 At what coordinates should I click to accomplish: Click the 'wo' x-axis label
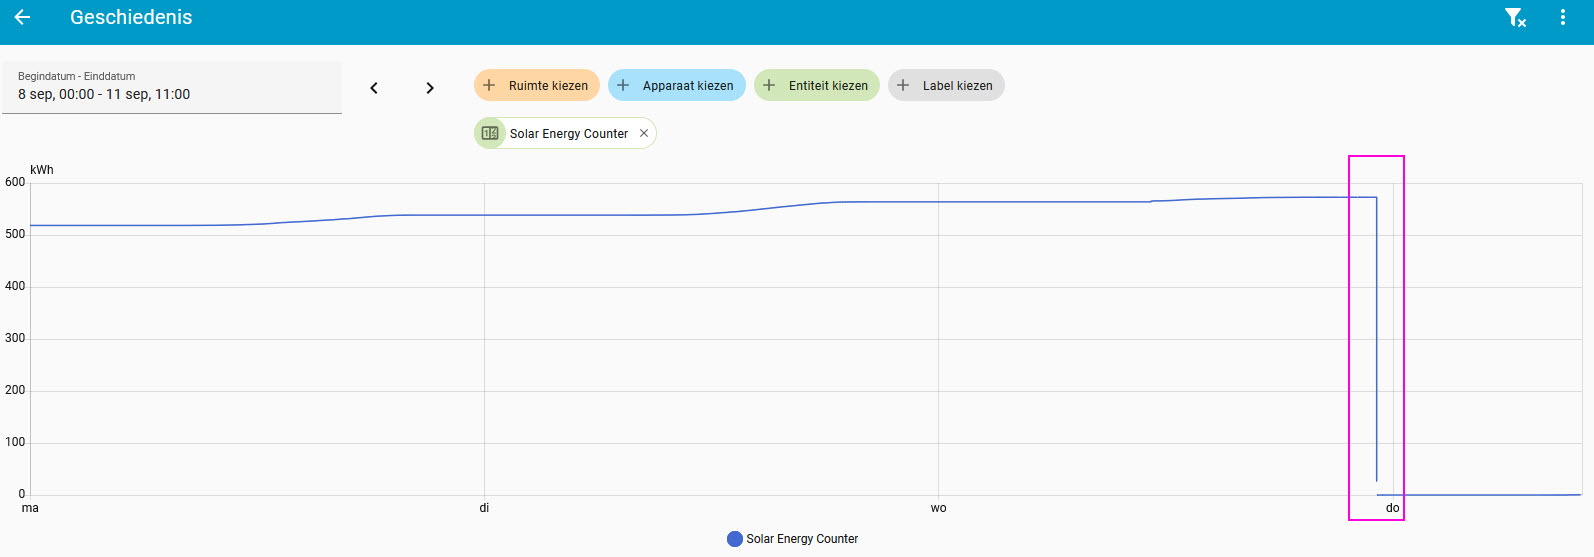point(938,508)
